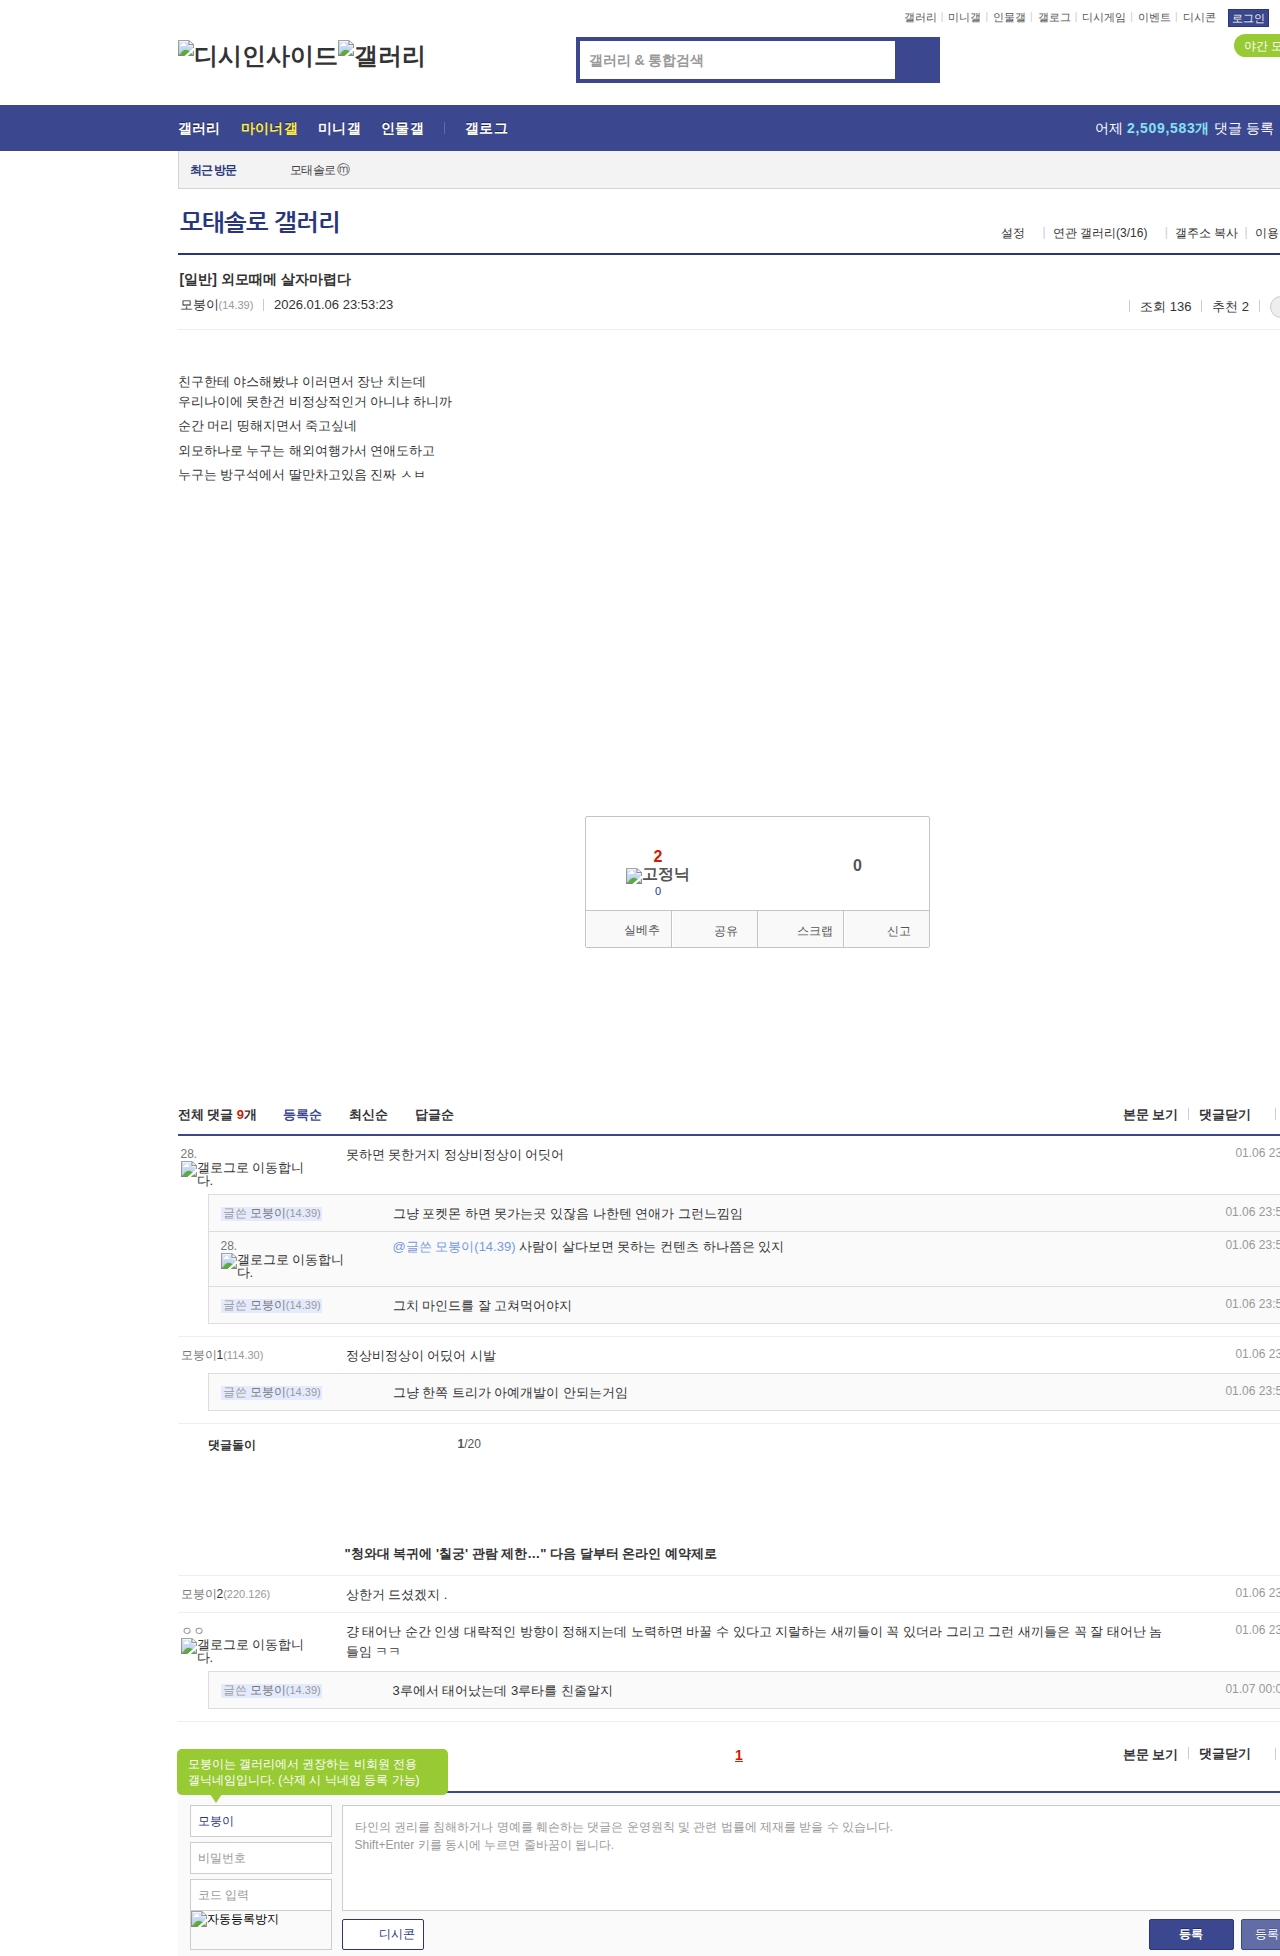Select 마이너갤 in the navigation bar
The height and width of the screenshot is (1956, 1280).
(269, 129)
